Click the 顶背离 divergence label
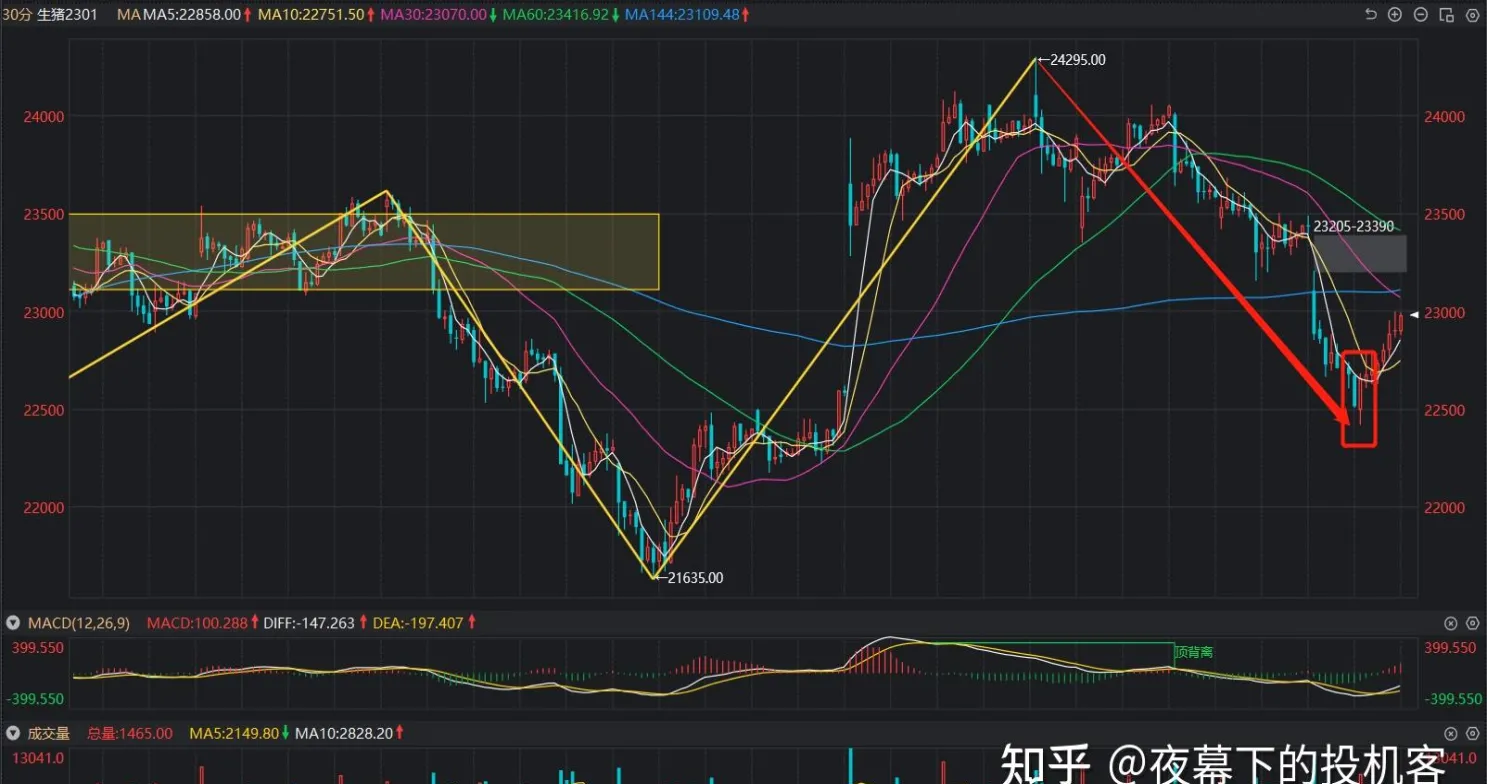 [1194, 652]
